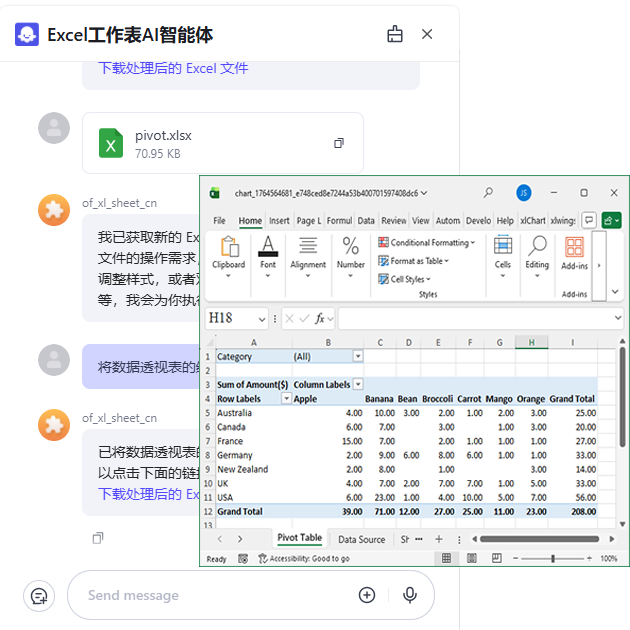
Task: Switch to the Data ribbon tab
Action: (x=366, y=221)
